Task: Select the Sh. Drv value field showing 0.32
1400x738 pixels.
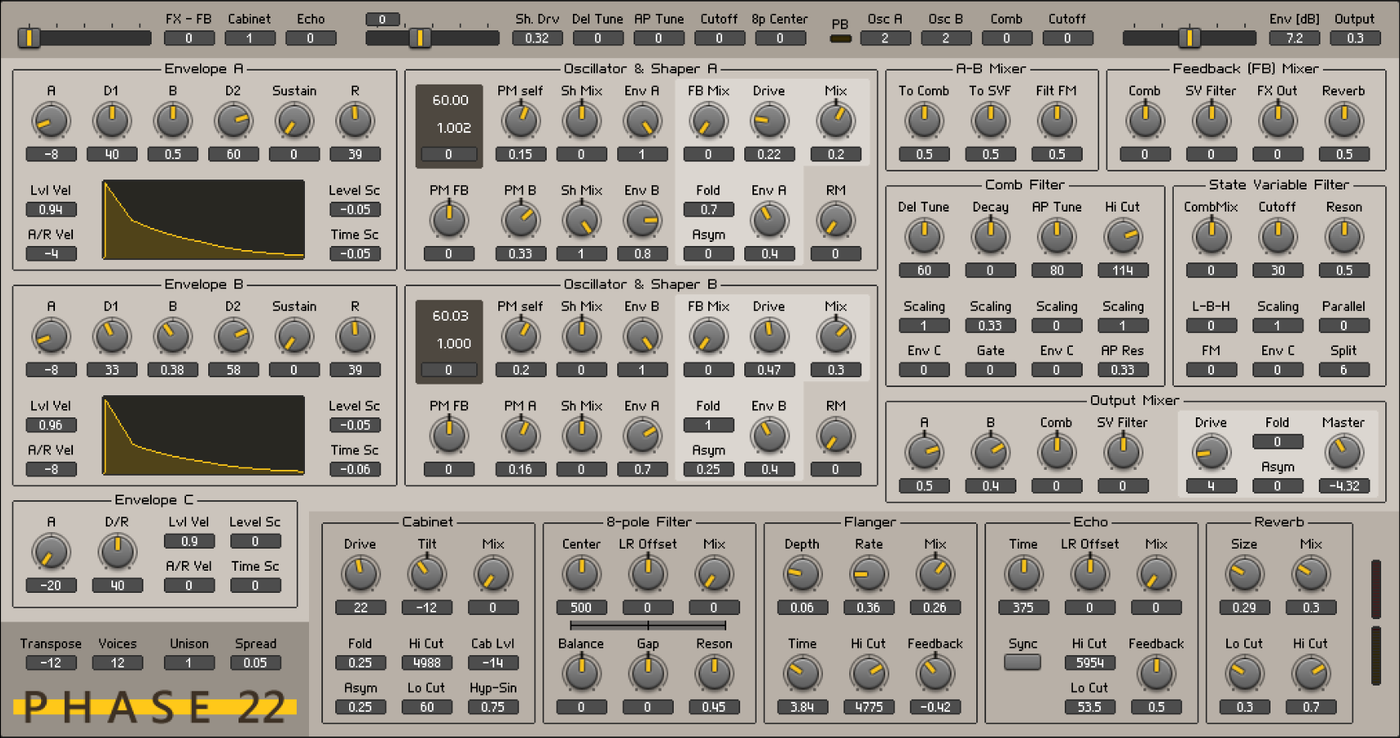Action: pos(537,38)
